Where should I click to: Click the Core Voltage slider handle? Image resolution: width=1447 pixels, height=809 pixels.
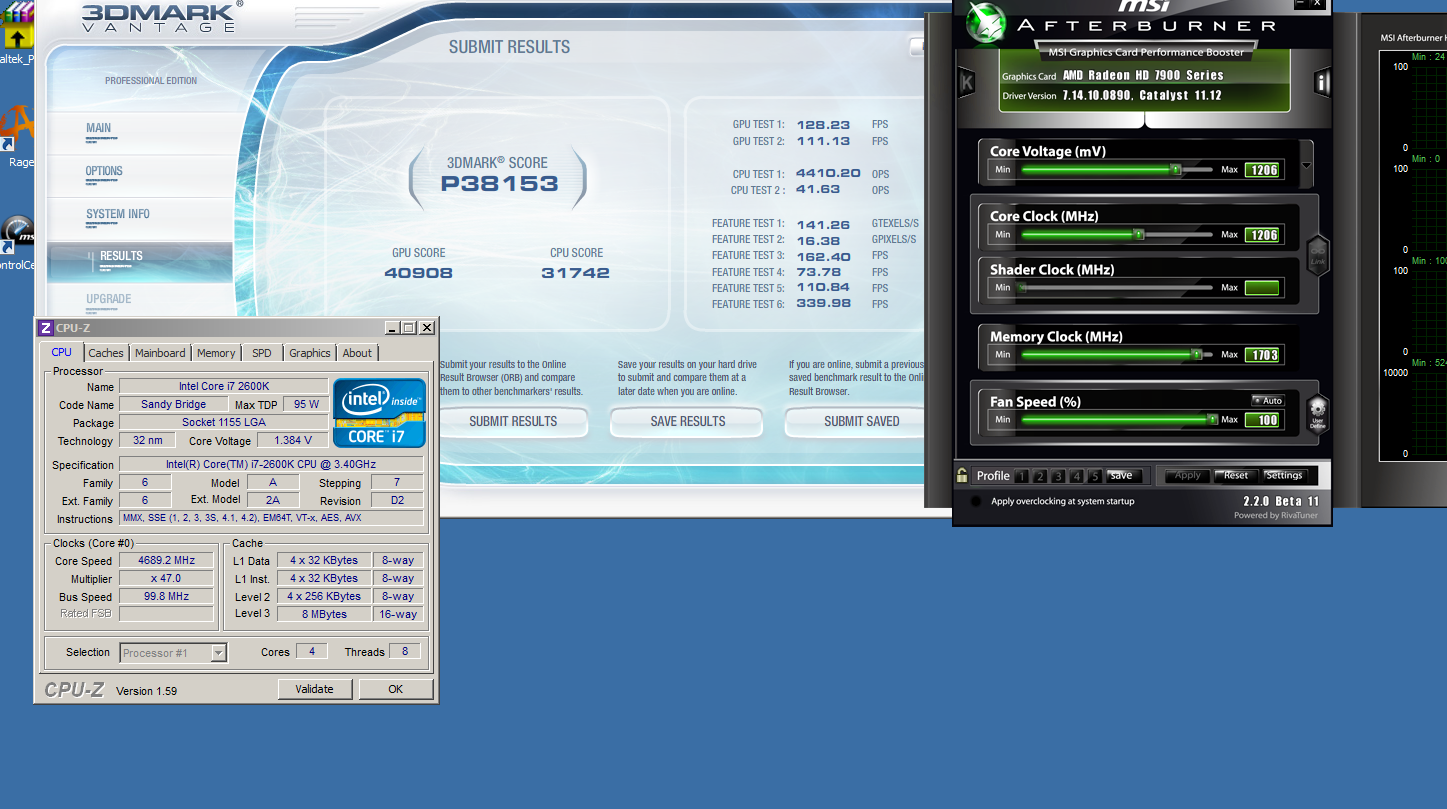click(1176, 170)
